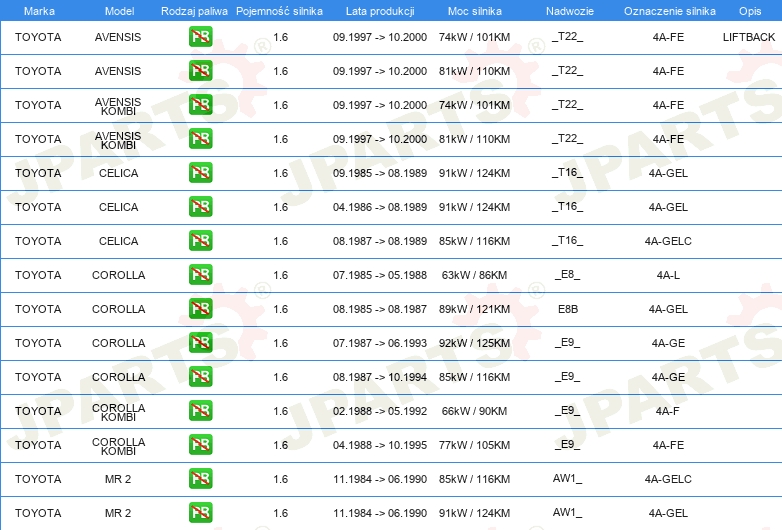782x530 pixels.
Task: Select the 09.1985 -> 08.1989 production years cell
Action: [x=380, y=173]
